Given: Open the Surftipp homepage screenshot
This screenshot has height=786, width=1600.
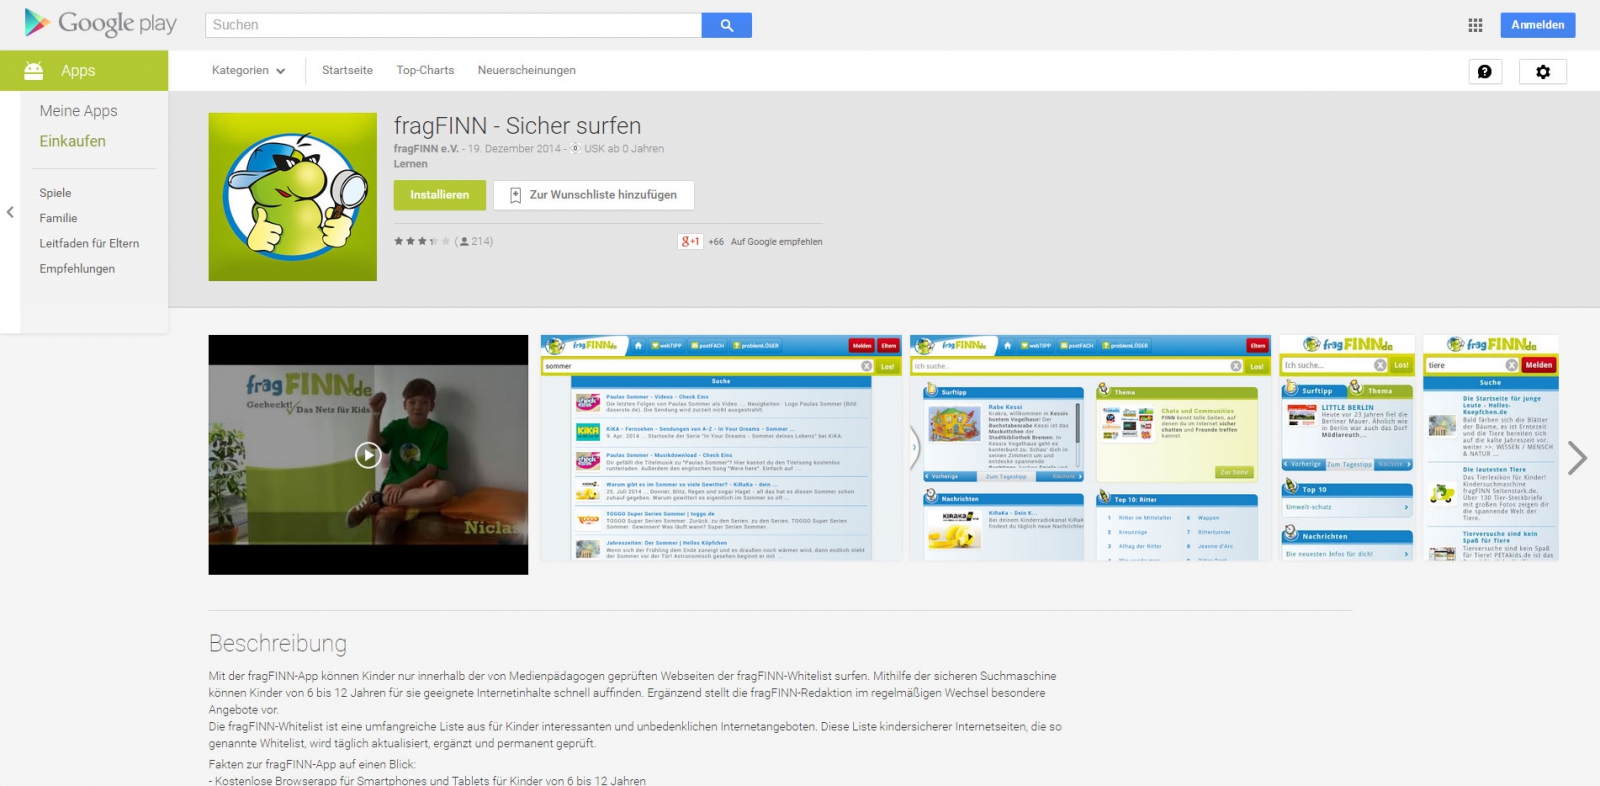Looking at the screenshot, I should [x=1090, y=448].
